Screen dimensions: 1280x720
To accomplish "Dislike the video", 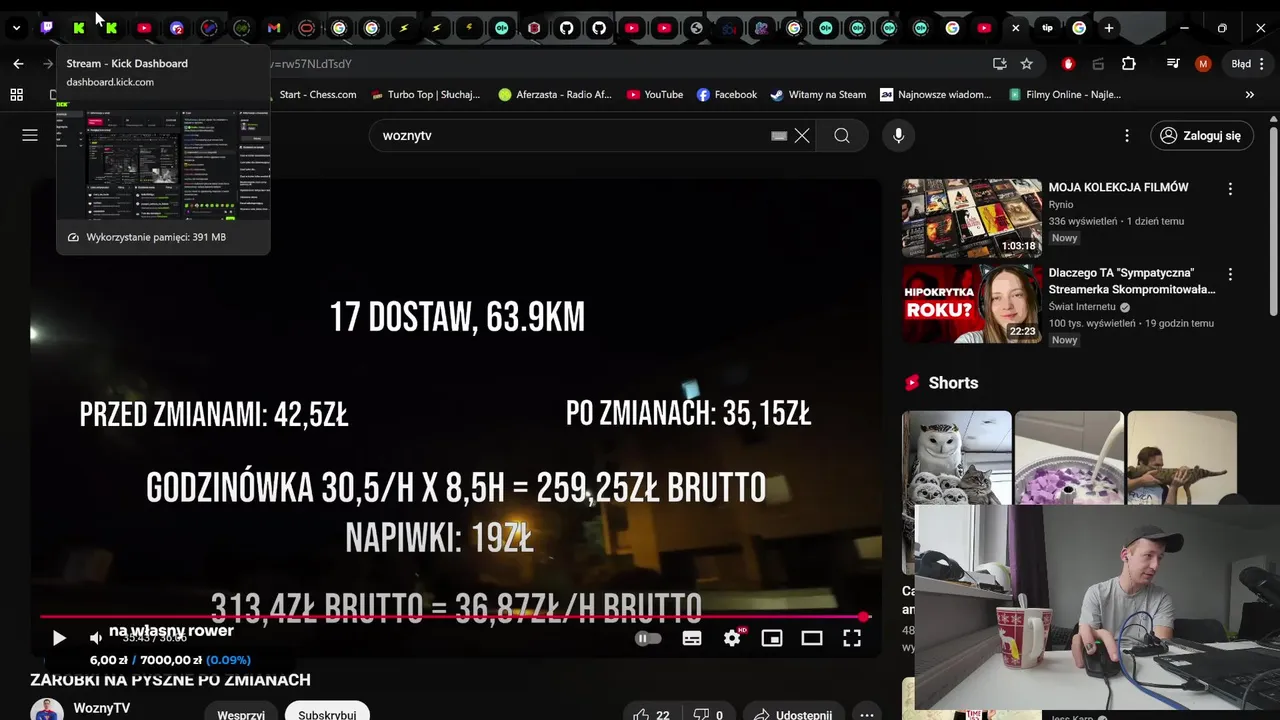I will (709, 715).
